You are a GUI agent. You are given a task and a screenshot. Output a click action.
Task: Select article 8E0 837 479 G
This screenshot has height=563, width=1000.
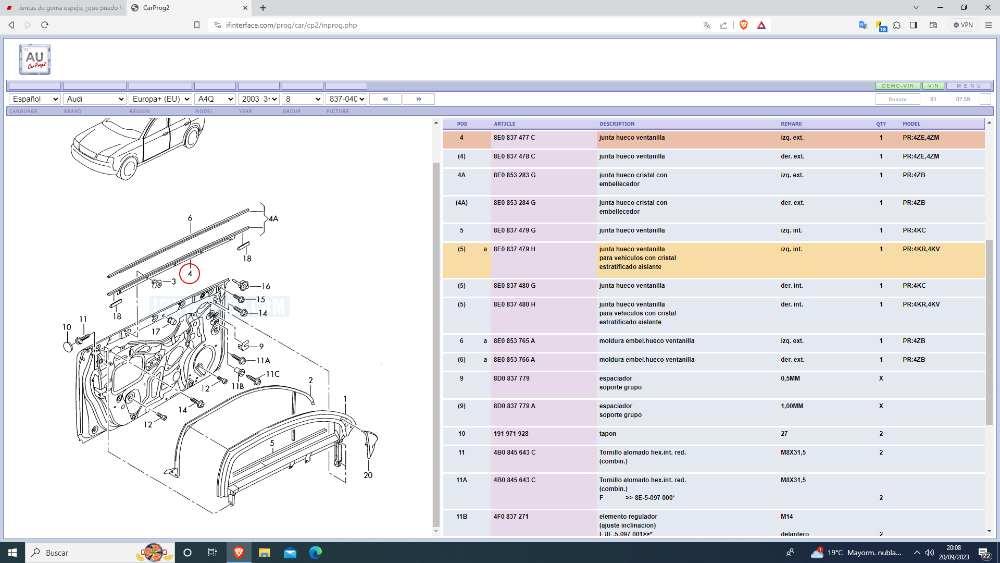[x=514, y=230]
